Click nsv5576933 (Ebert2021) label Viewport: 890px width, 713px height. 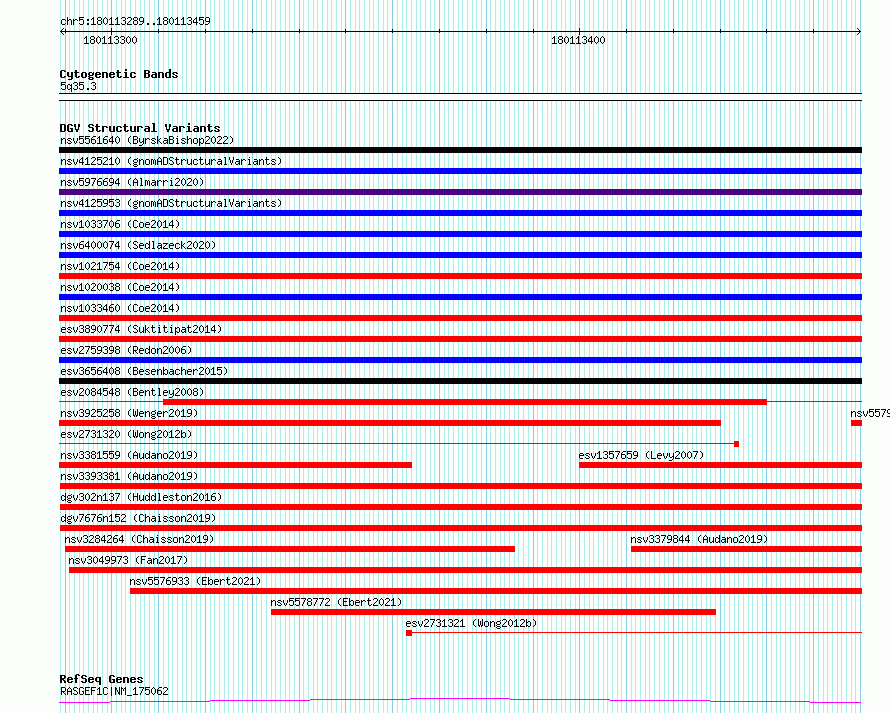click(x=195, y=581)
